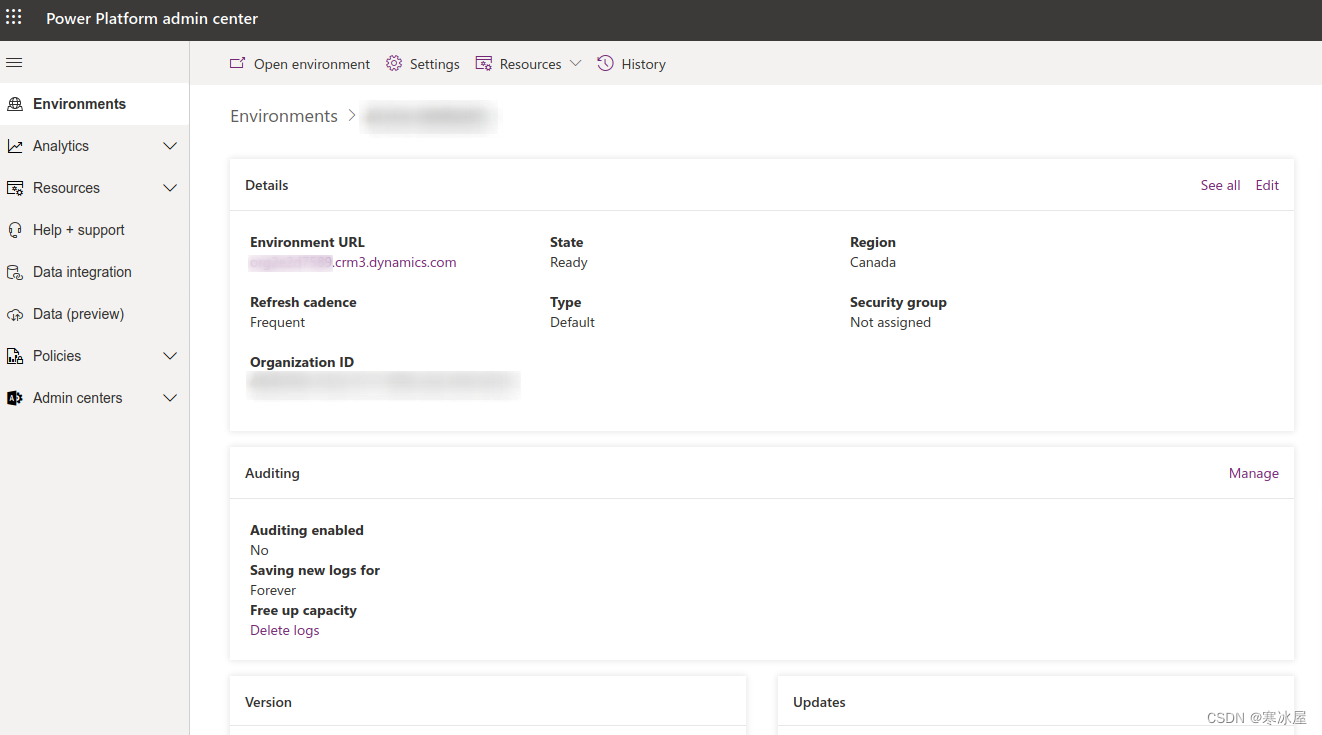The height and width of the screenshot is (735, 1322).
Task: Click the Open environment toolbar icon
Action: click(238, 63)
